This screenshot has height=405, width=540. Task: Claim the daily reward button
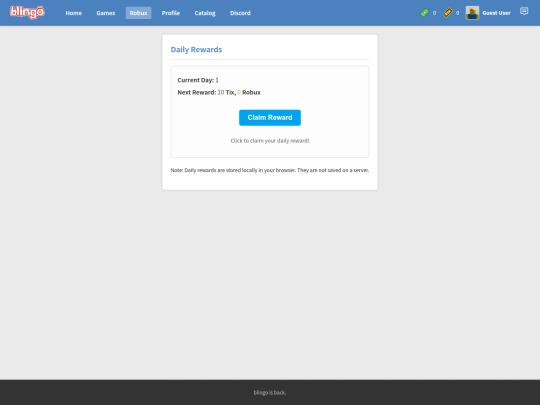point(270,117)
